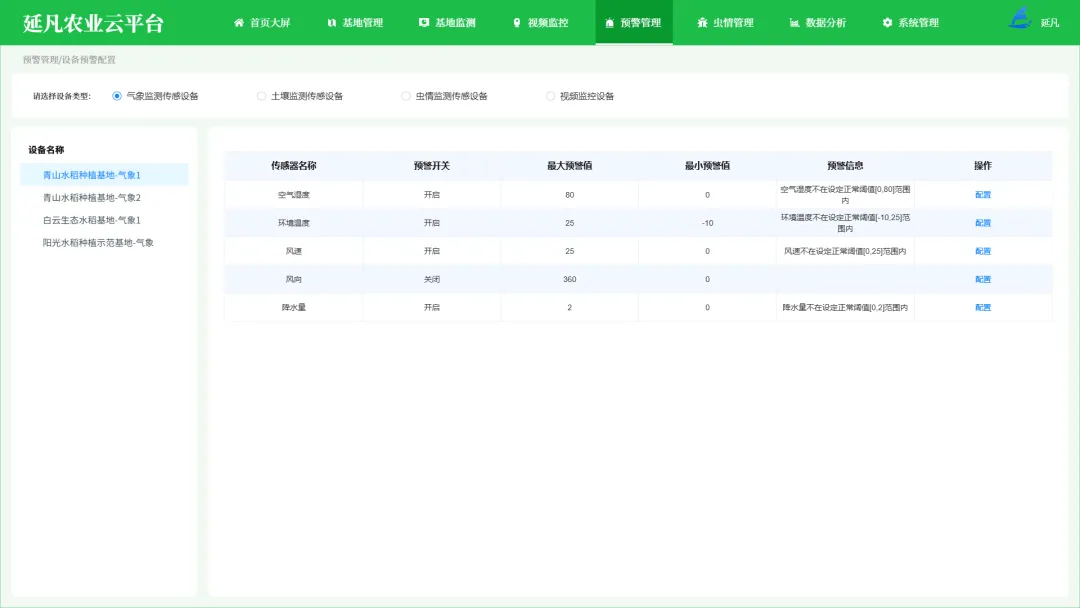
Task: Select the 预警管理 menu item
Action: point(634,23)
